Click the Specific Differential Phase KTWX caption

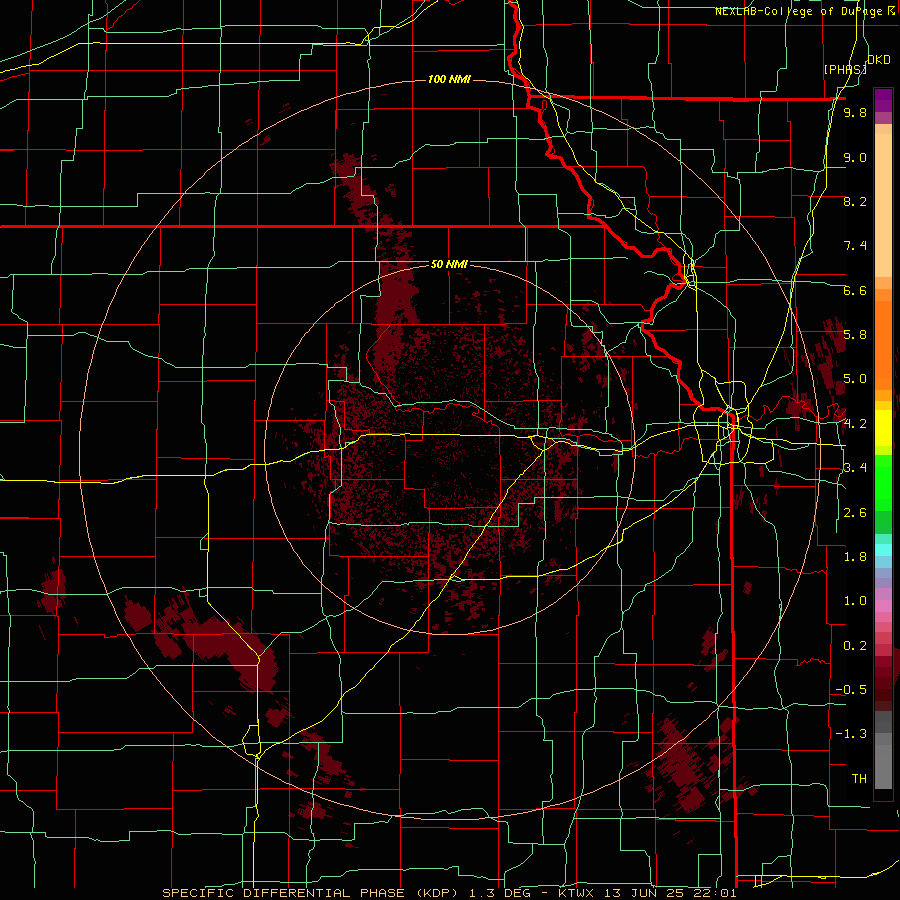(x=449, y=893)
